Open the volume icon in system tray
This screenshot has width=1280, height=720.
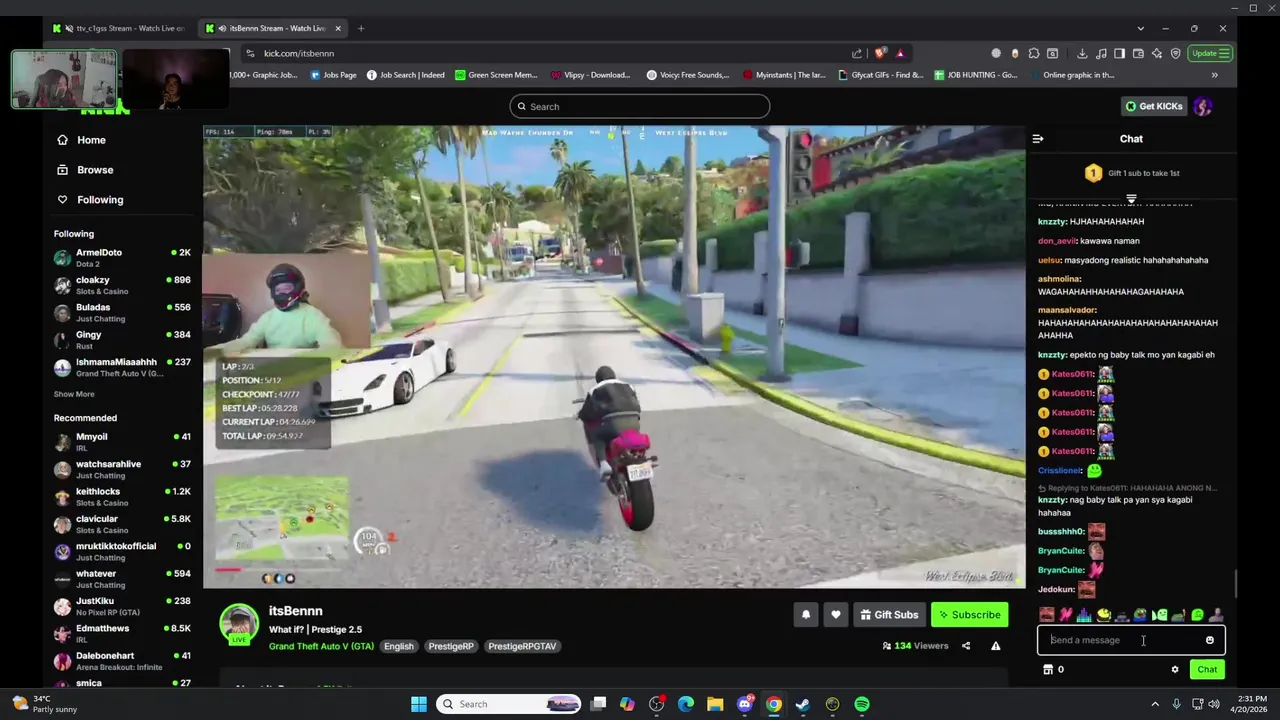coord(1214,704)
